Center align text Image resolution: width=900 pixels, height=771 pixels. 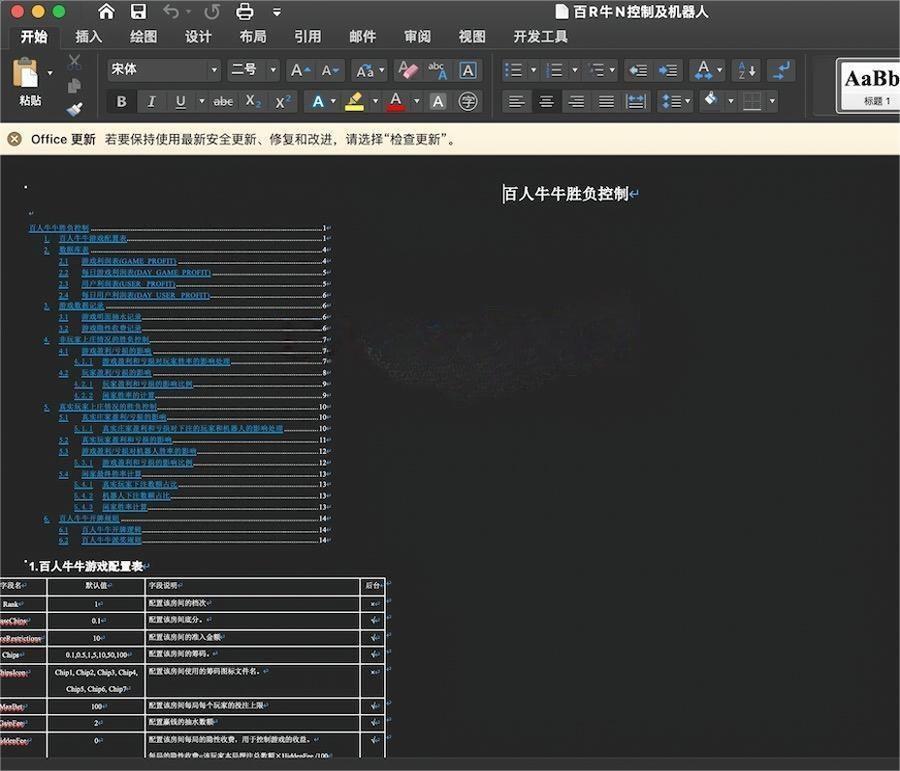click(x=546, y=102)
